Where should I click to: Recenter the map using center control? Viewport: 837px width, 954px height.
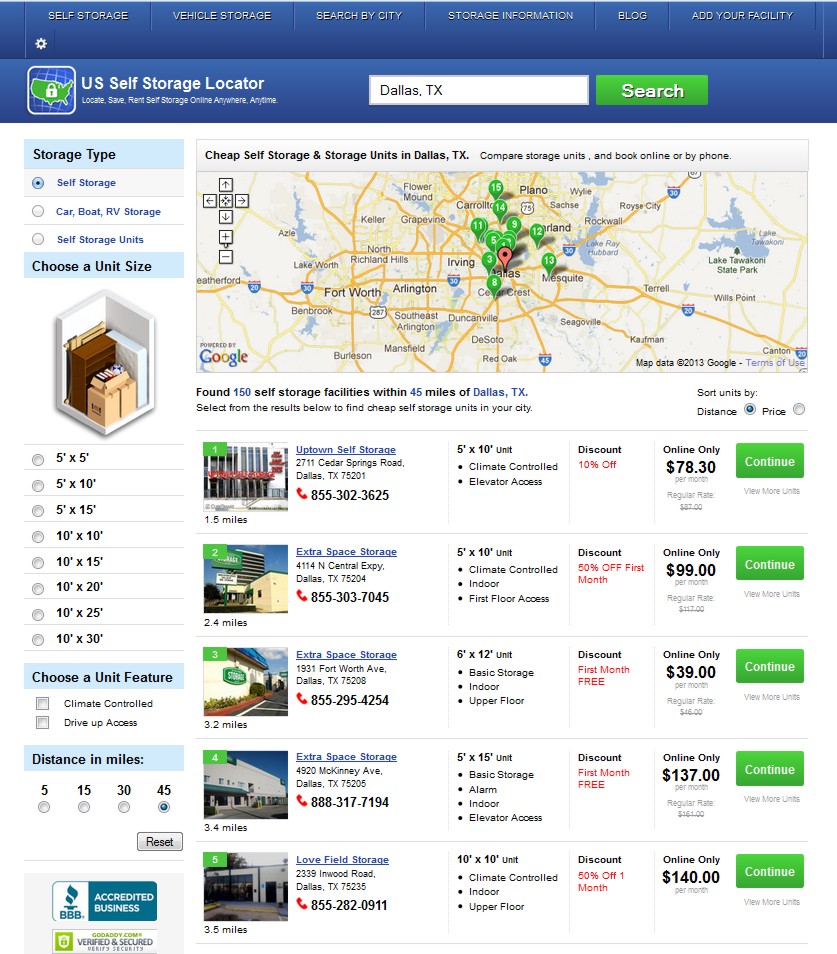point(226,201)
